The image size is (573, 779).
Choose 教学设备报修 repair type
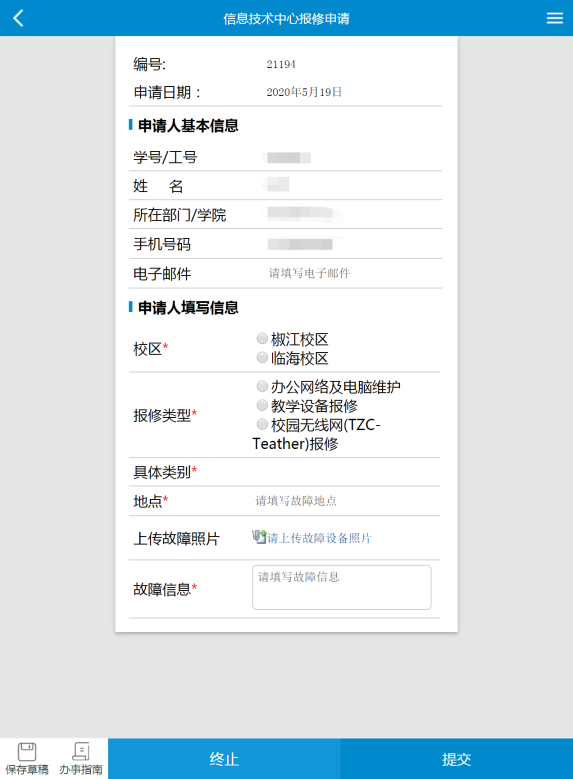[262, 405]
